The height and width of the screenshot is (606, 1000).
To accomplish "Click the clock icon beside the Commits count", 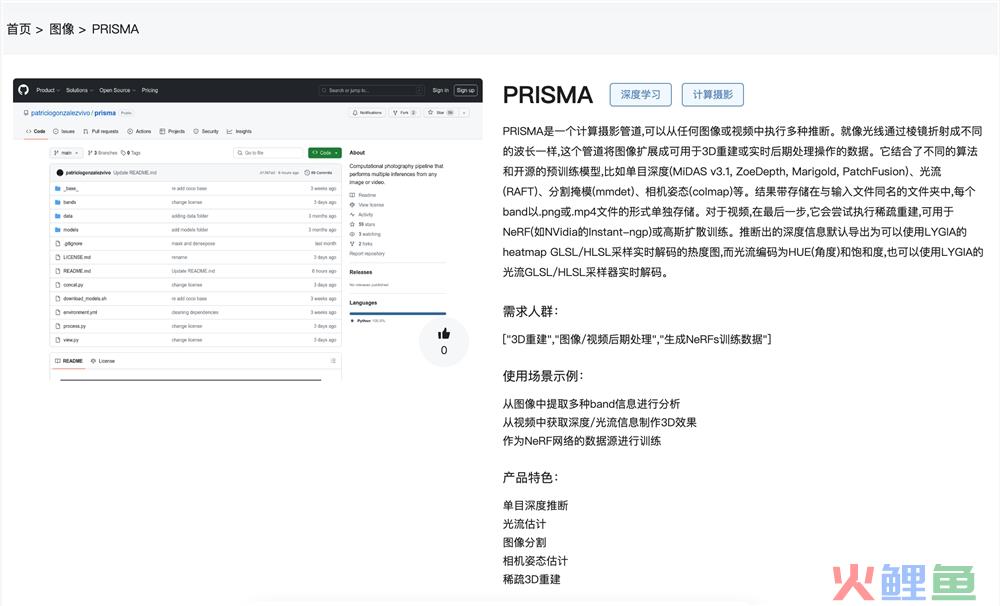I will pyautogui.click(x=307, y=173).
